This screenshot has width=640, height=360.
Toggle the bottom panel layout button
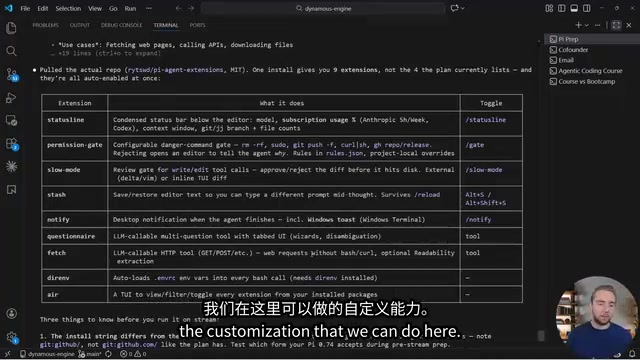tap(574, 8)
